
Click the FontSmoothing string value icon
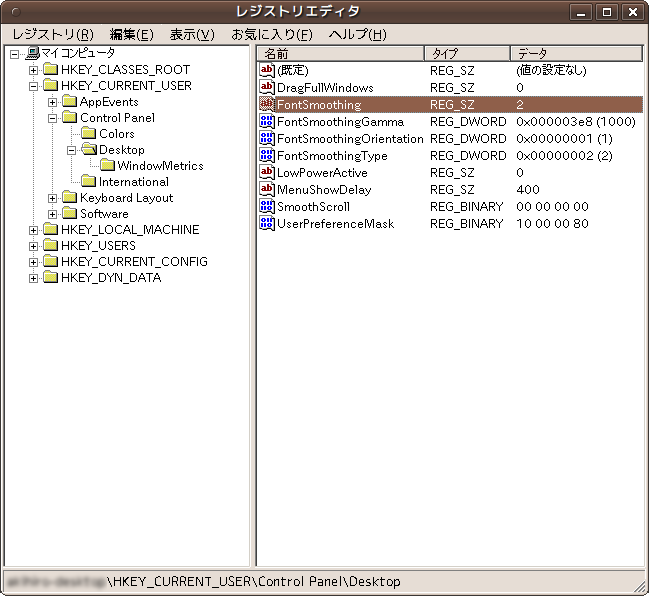(x=267, y=104)
